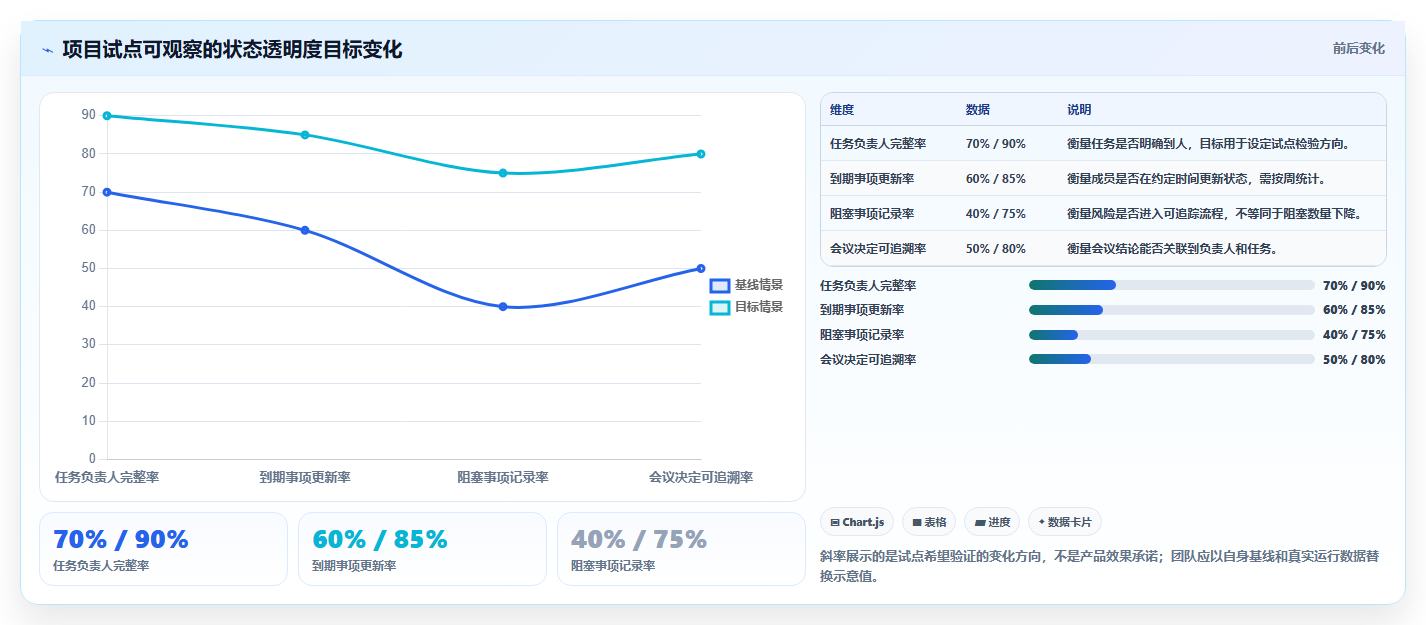Click the lightning icon beside the title
The image size is (1426, 625).
47,50
